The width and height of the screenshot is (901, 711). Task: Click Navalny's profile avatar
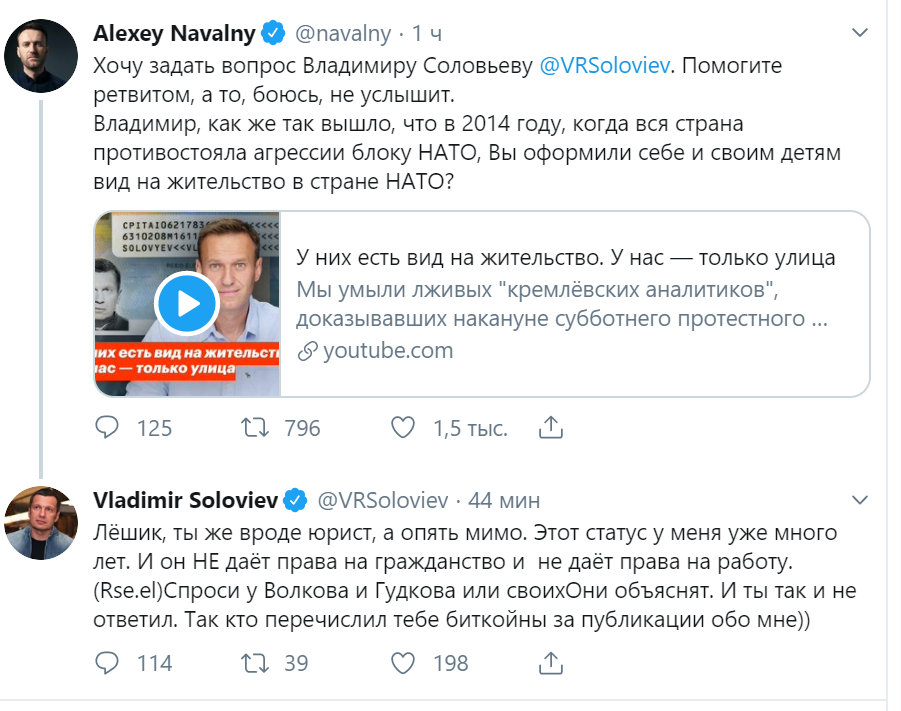point(41,55)
